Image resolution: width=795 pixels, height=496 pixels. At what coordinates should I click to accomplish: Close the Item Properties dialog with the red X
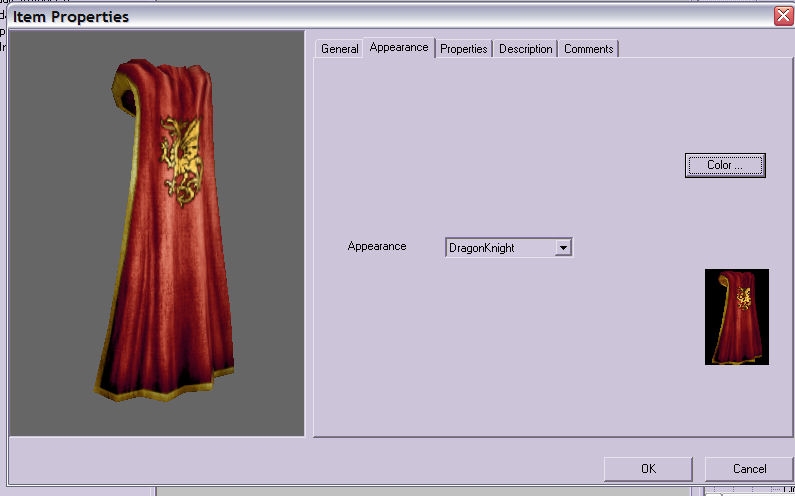tap(783, 16)
